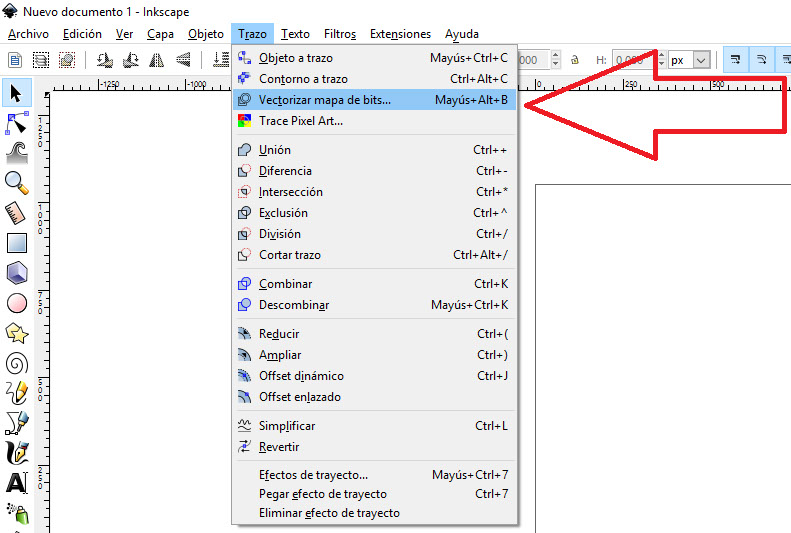Select the 3D Box tool
The width and height of the screenshot is (791, 533).
[17, 273]
